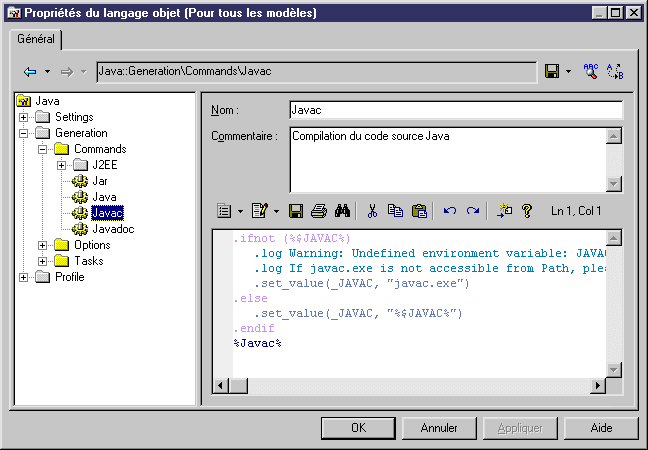Click the OK button
This screenshot has width=648, height=450.
click(x=358, y=428)
